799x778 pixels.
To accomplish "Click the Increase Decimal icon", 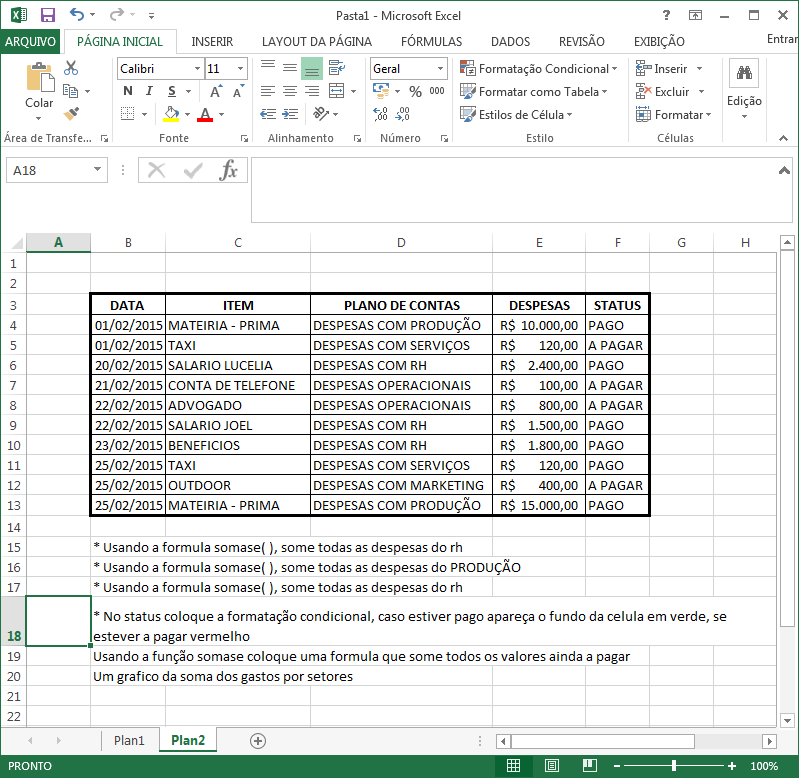I will pyautogui.click(x=380, y=114).
